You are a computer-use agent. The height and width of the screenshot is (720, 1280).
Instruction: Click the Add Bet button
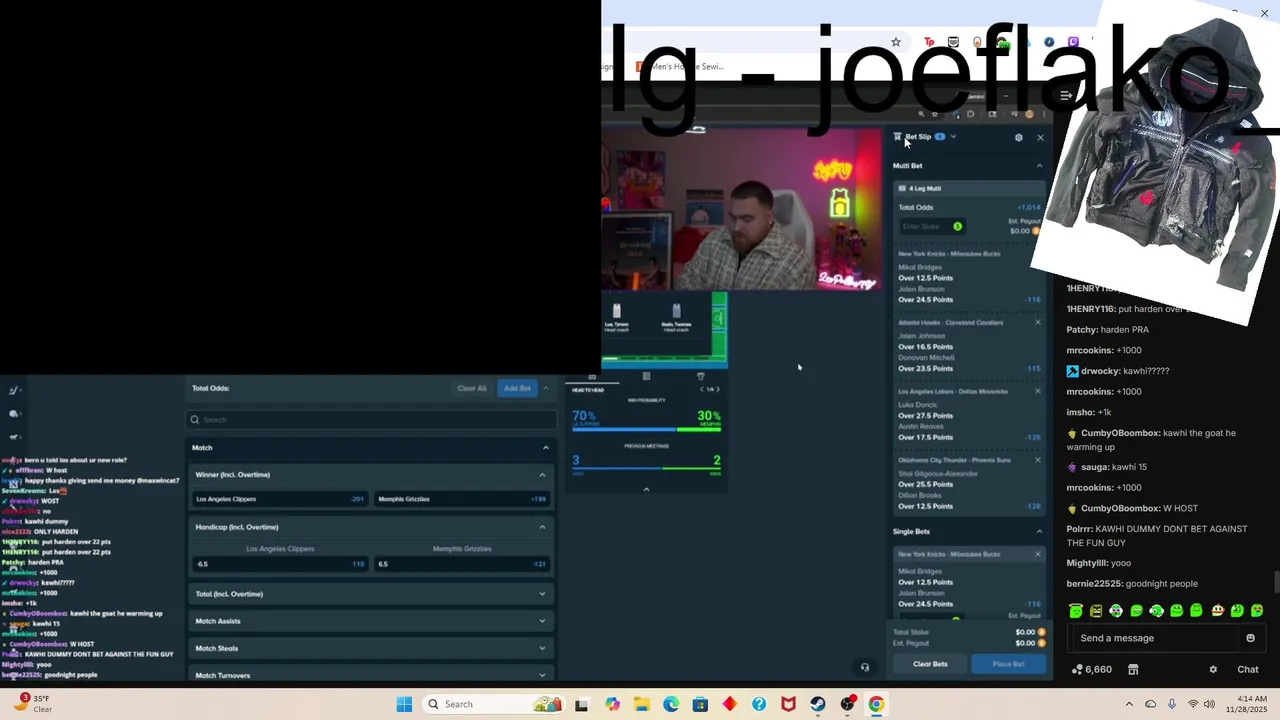[517, 388]
